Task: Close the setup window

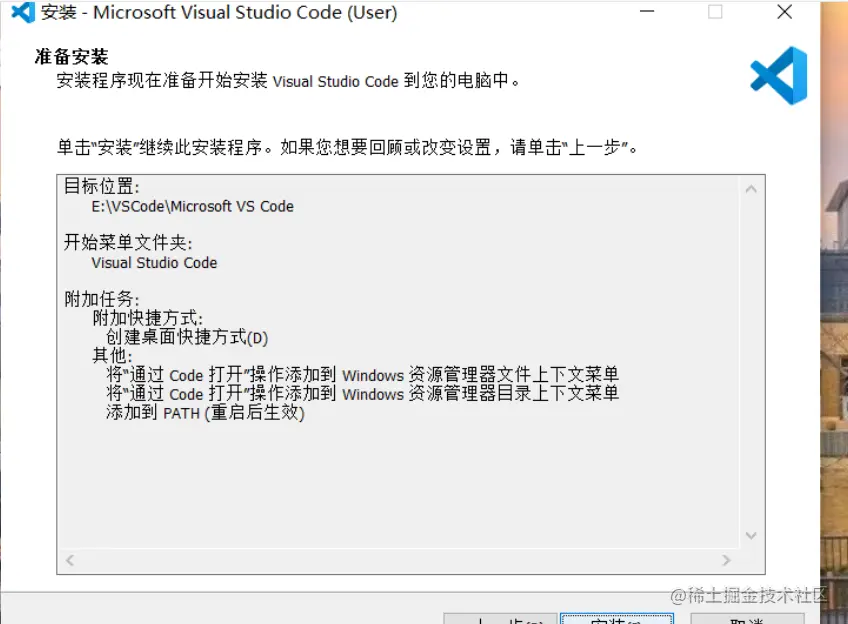Action: 785,11
